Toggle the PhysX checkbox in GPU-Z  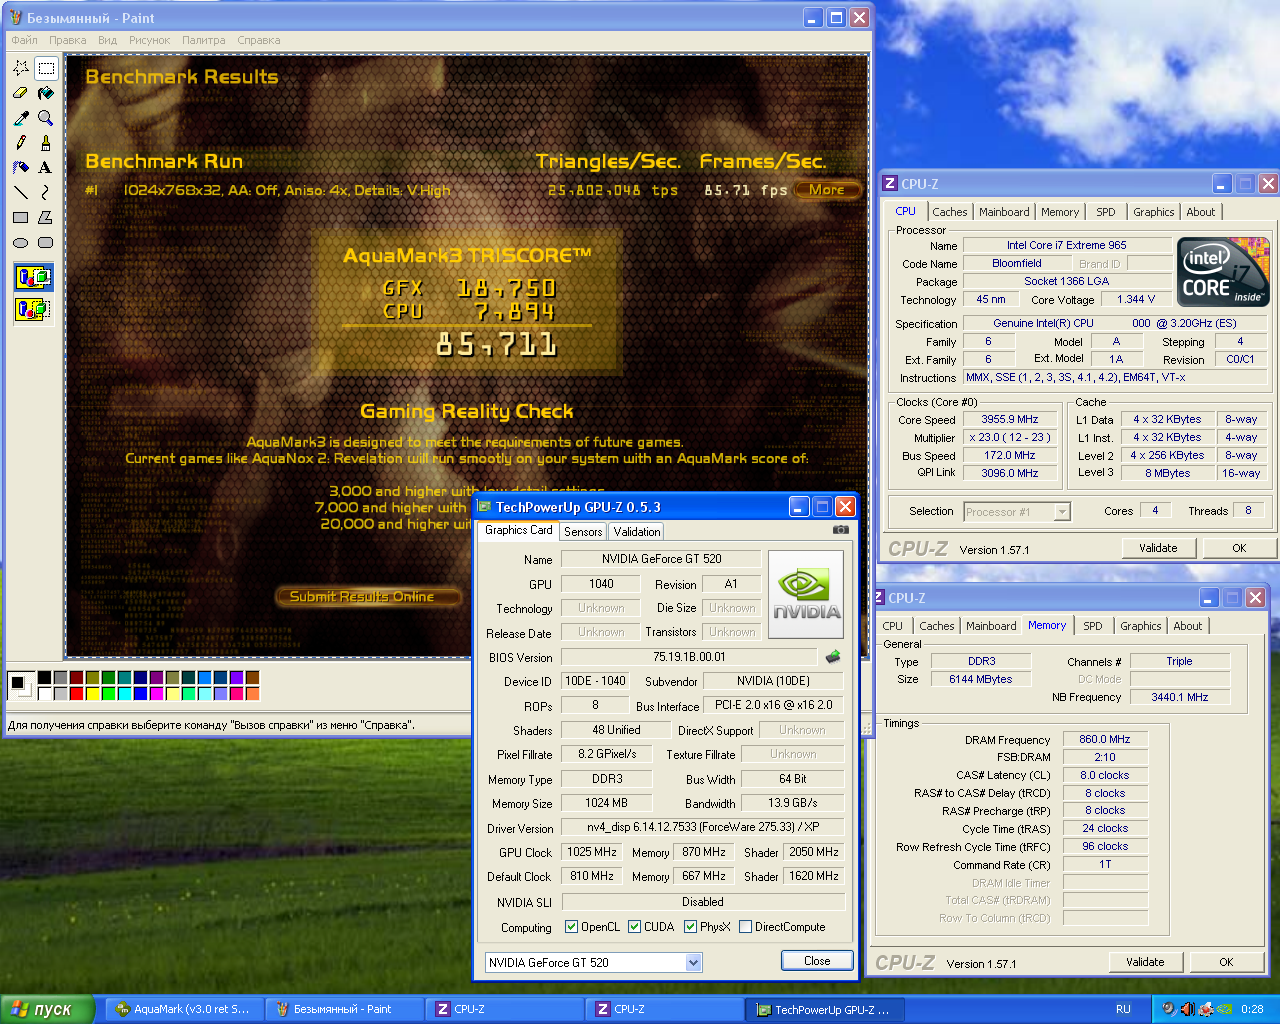click(690, 927)
